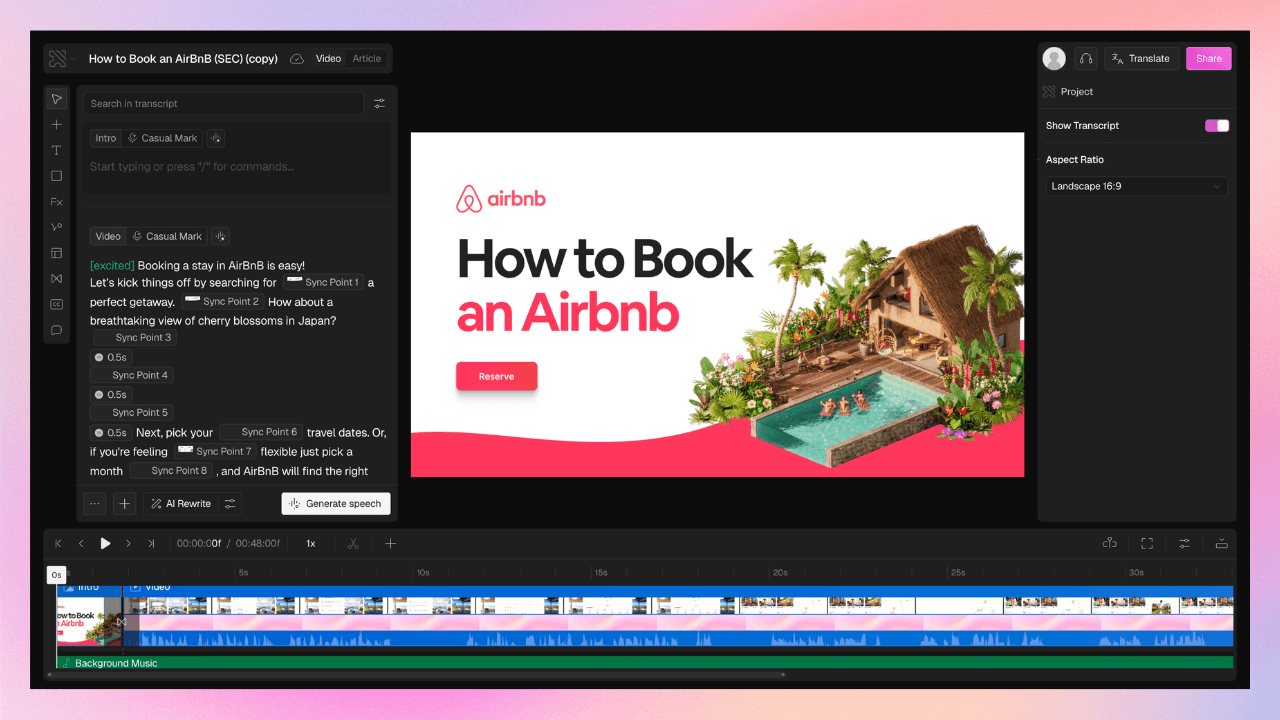Click the Sync Point 2 marker

click(x=222, y=301)
